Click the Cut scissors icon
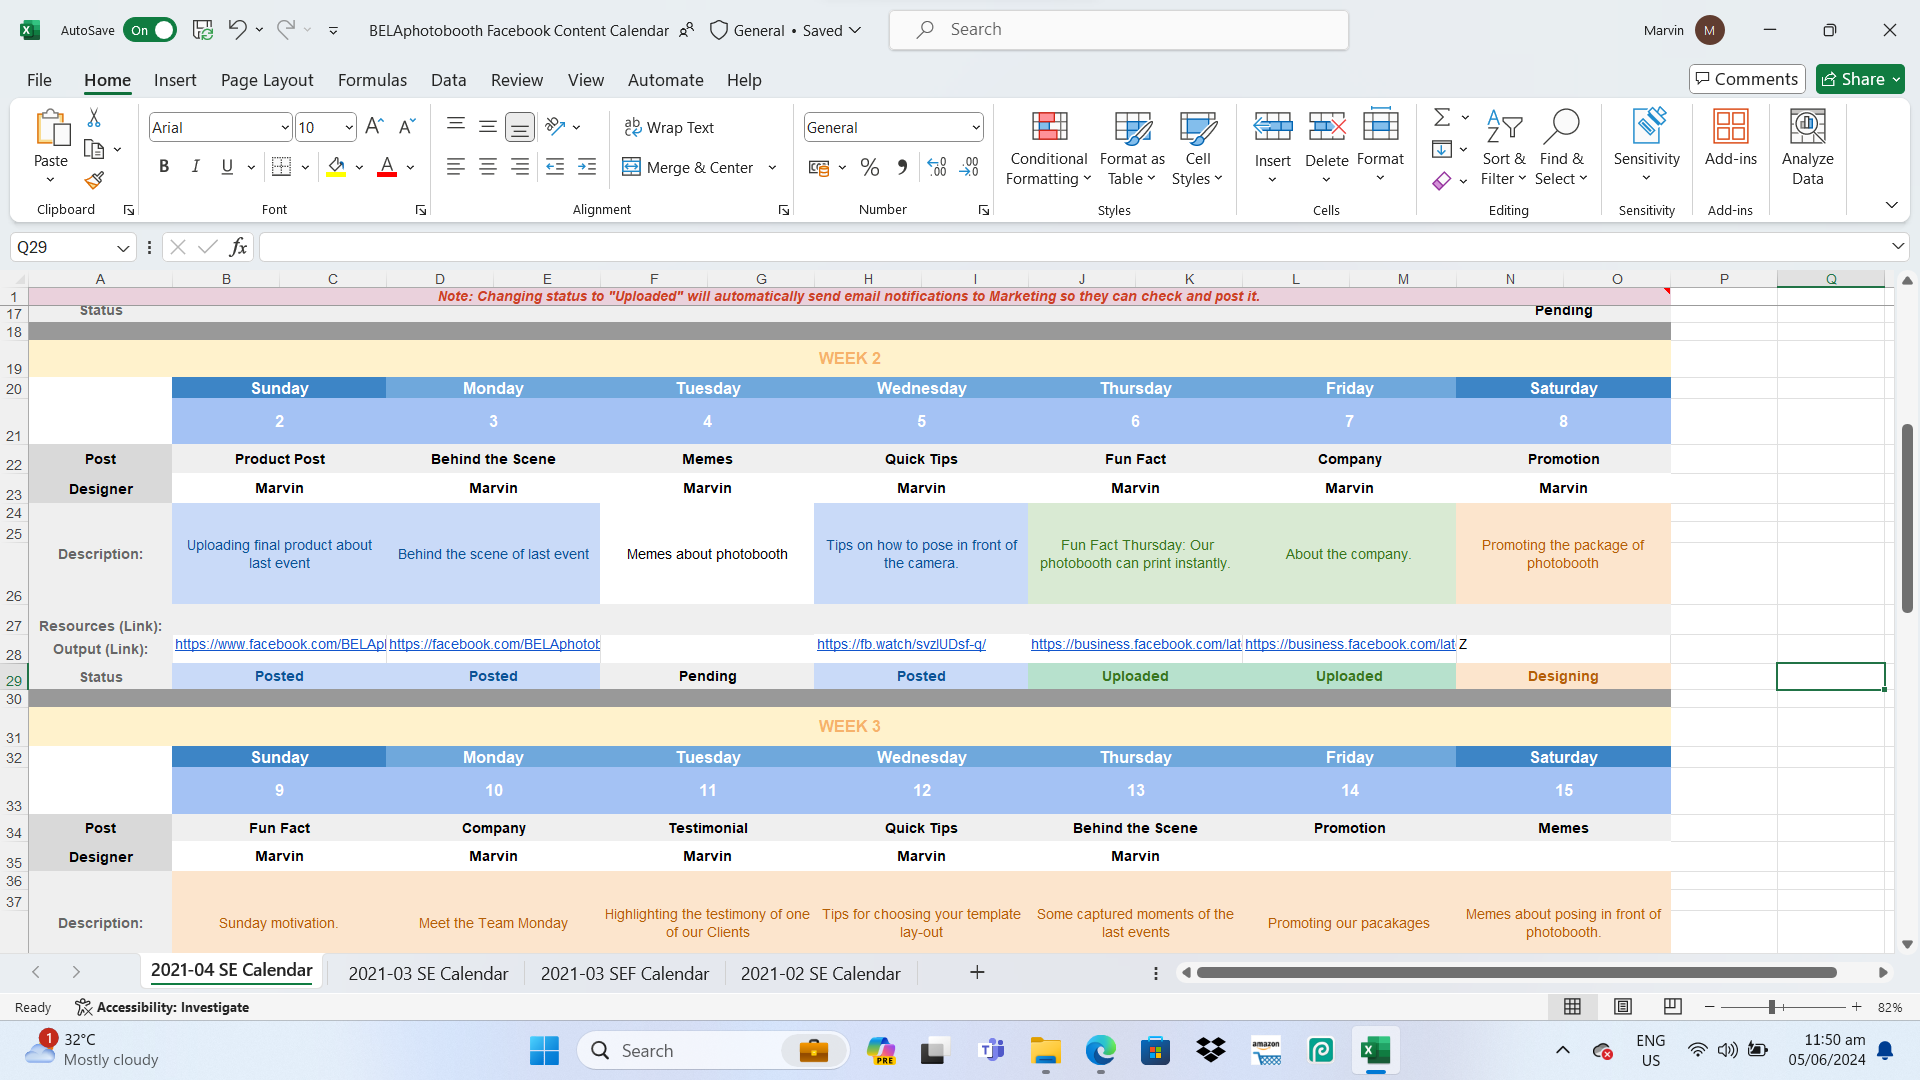This screenshot has height=1080, width=1920. (94, 118)
